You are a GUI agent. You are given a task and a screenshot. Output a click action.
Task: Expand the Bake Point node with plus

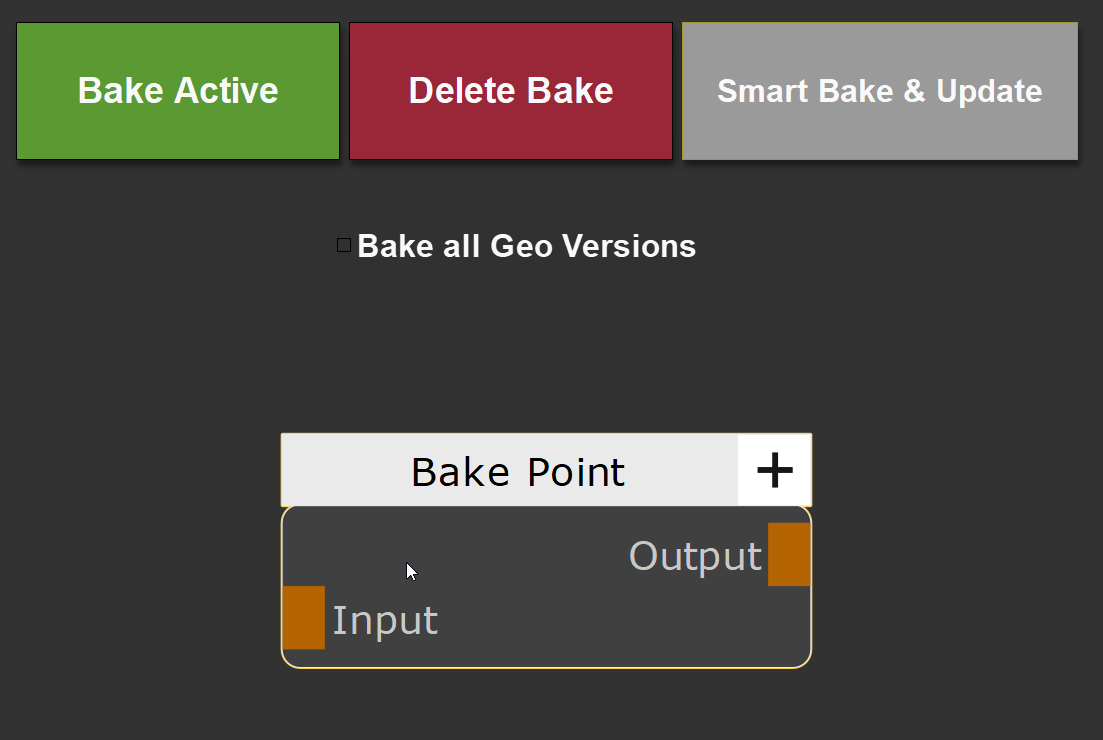point(775,470)
